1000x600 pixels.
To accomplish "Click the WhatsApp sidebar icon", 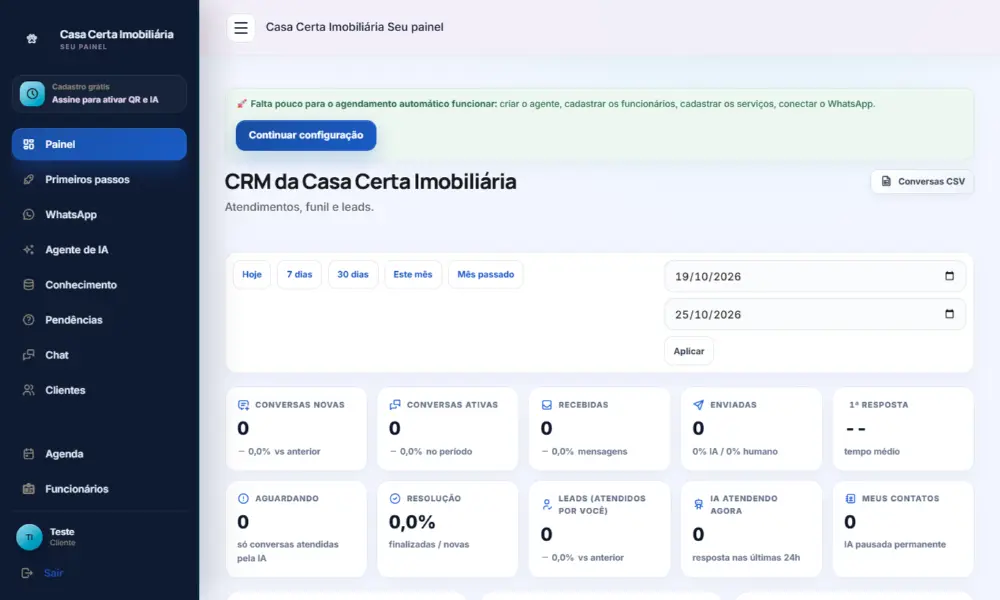I will [x=29, y=214].
